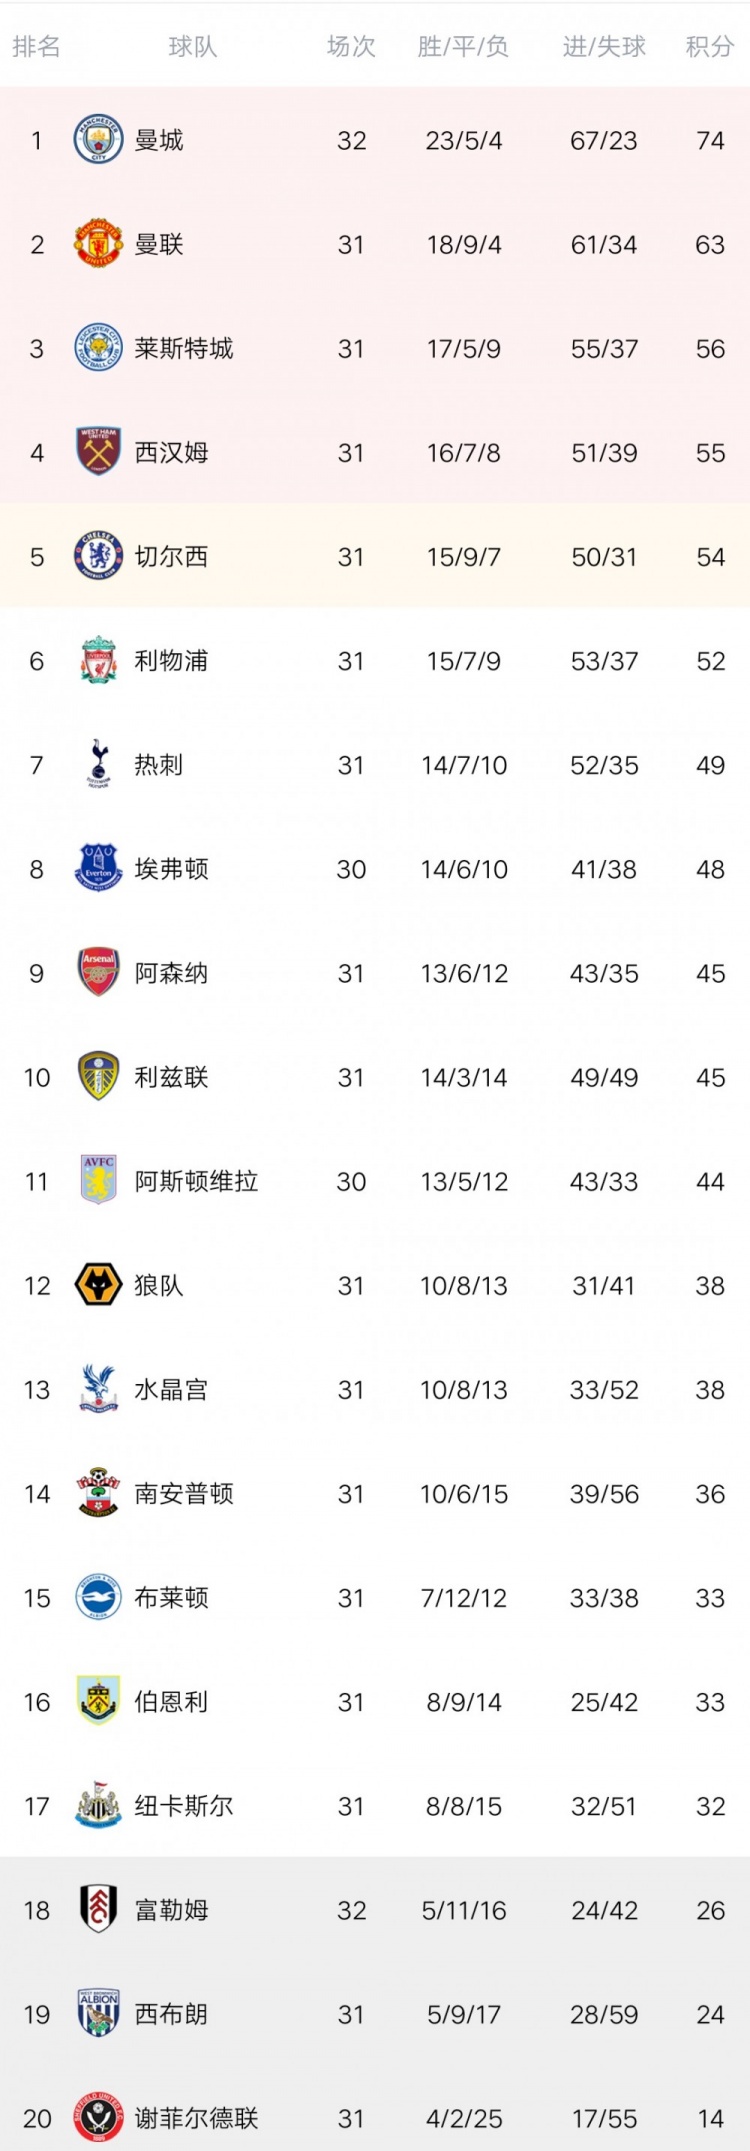Open the 阿斯顿维拉 team name link
Viewport: 750px width, 2151px height.
pyautogui.click(x=197, y=1181)
